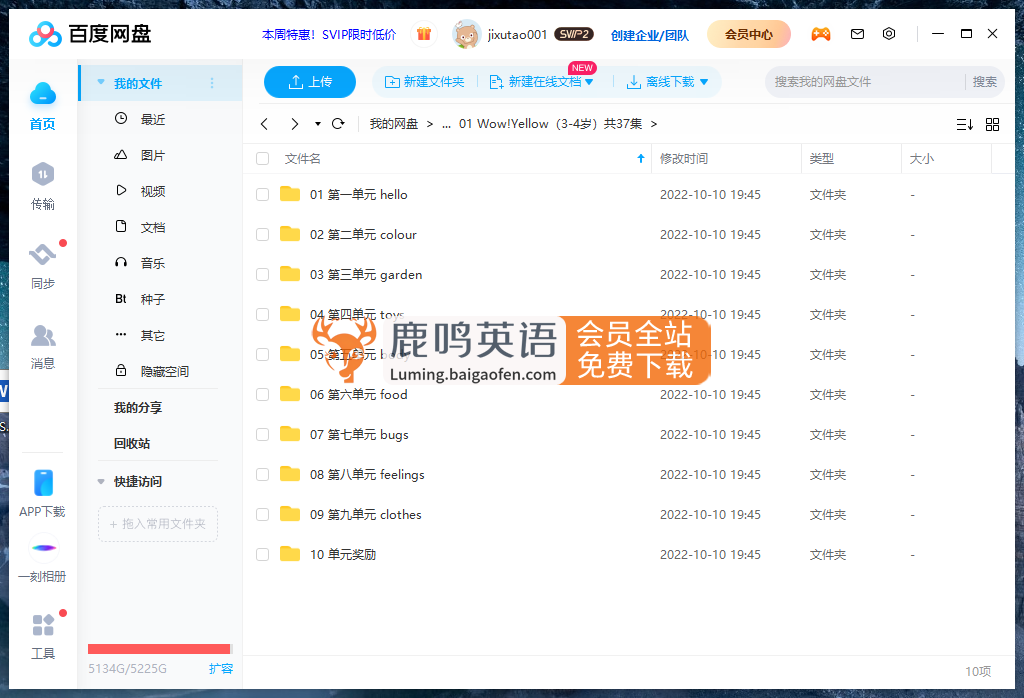Check the select-all checkbox in header row
This screenshot has height=698, width=1024.
261,158
